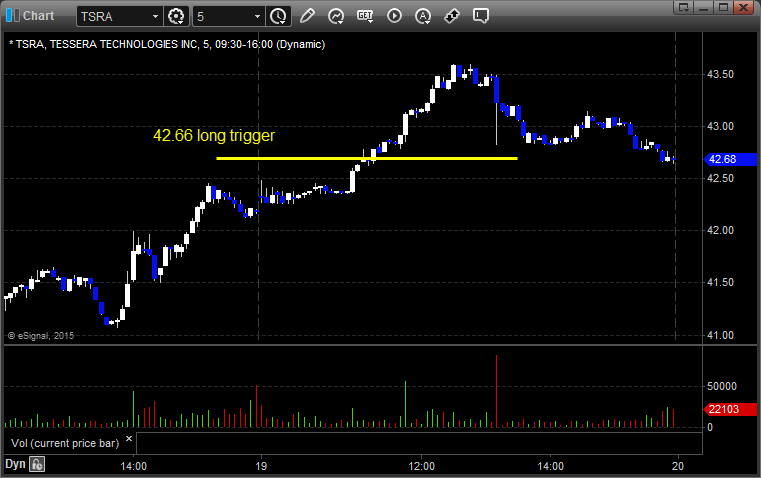Open the time template clock icon
This screenshot has width=761, height=478.
coord(279,16)
